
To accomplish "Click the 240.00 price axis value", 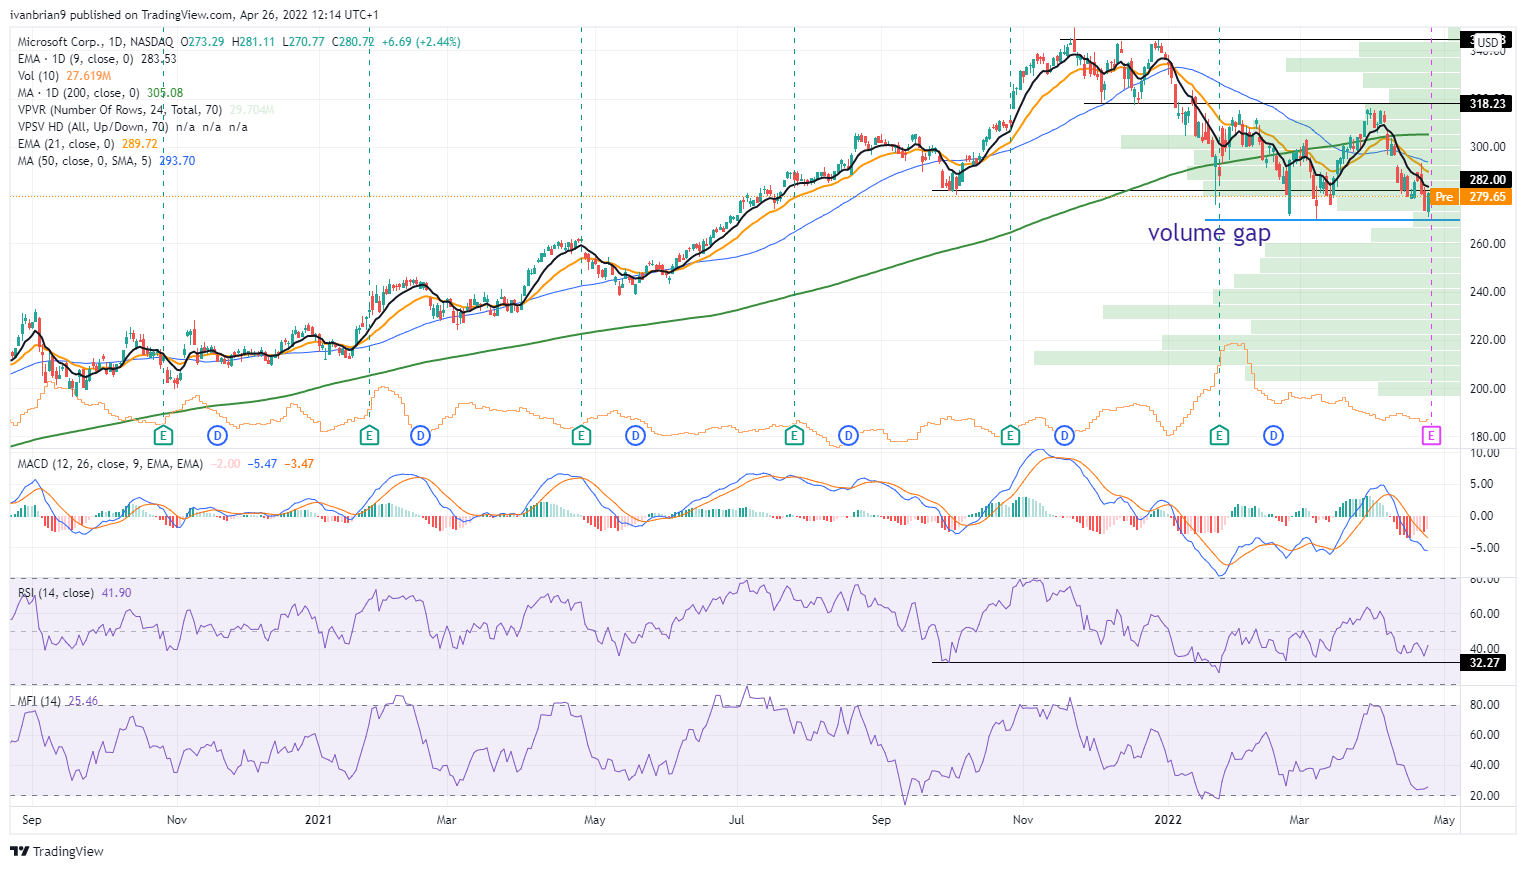I will pyautogui.click(x=1487, y=292).
